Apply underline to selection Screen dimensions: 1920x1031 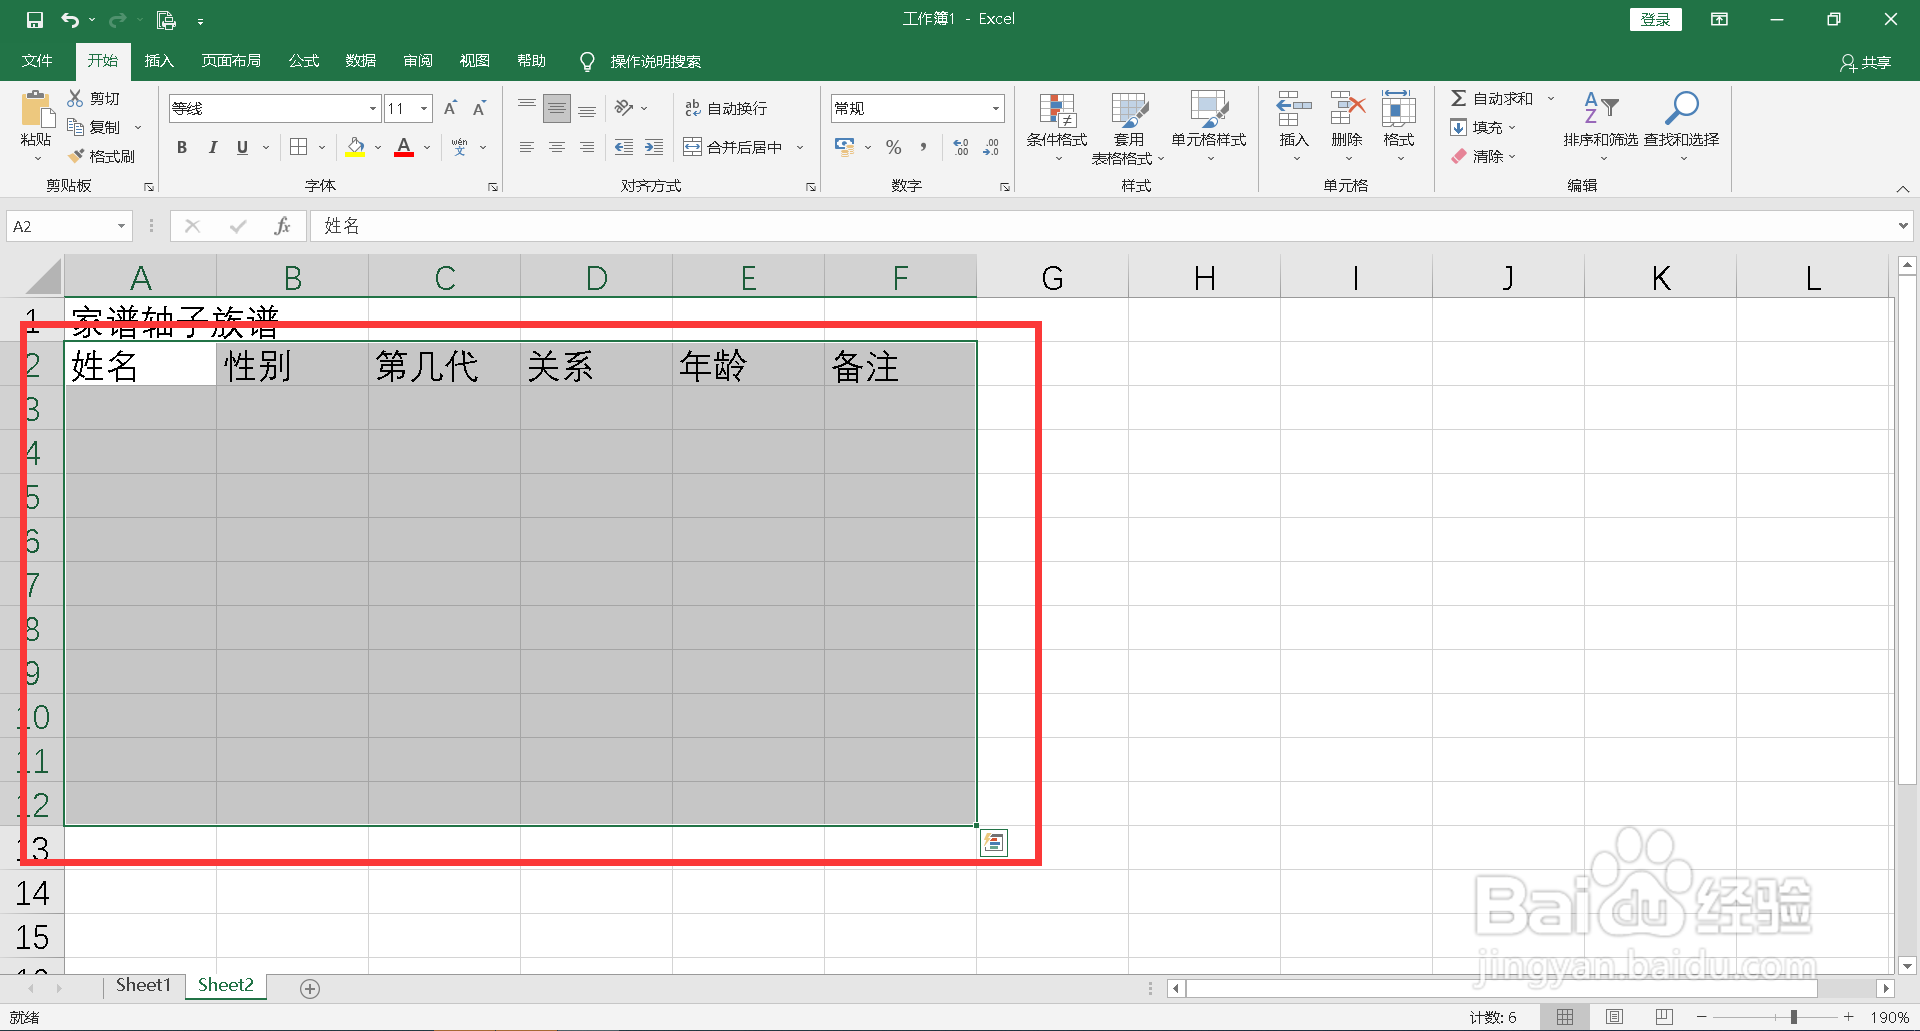pyautogui.click(x=242, y=147)
